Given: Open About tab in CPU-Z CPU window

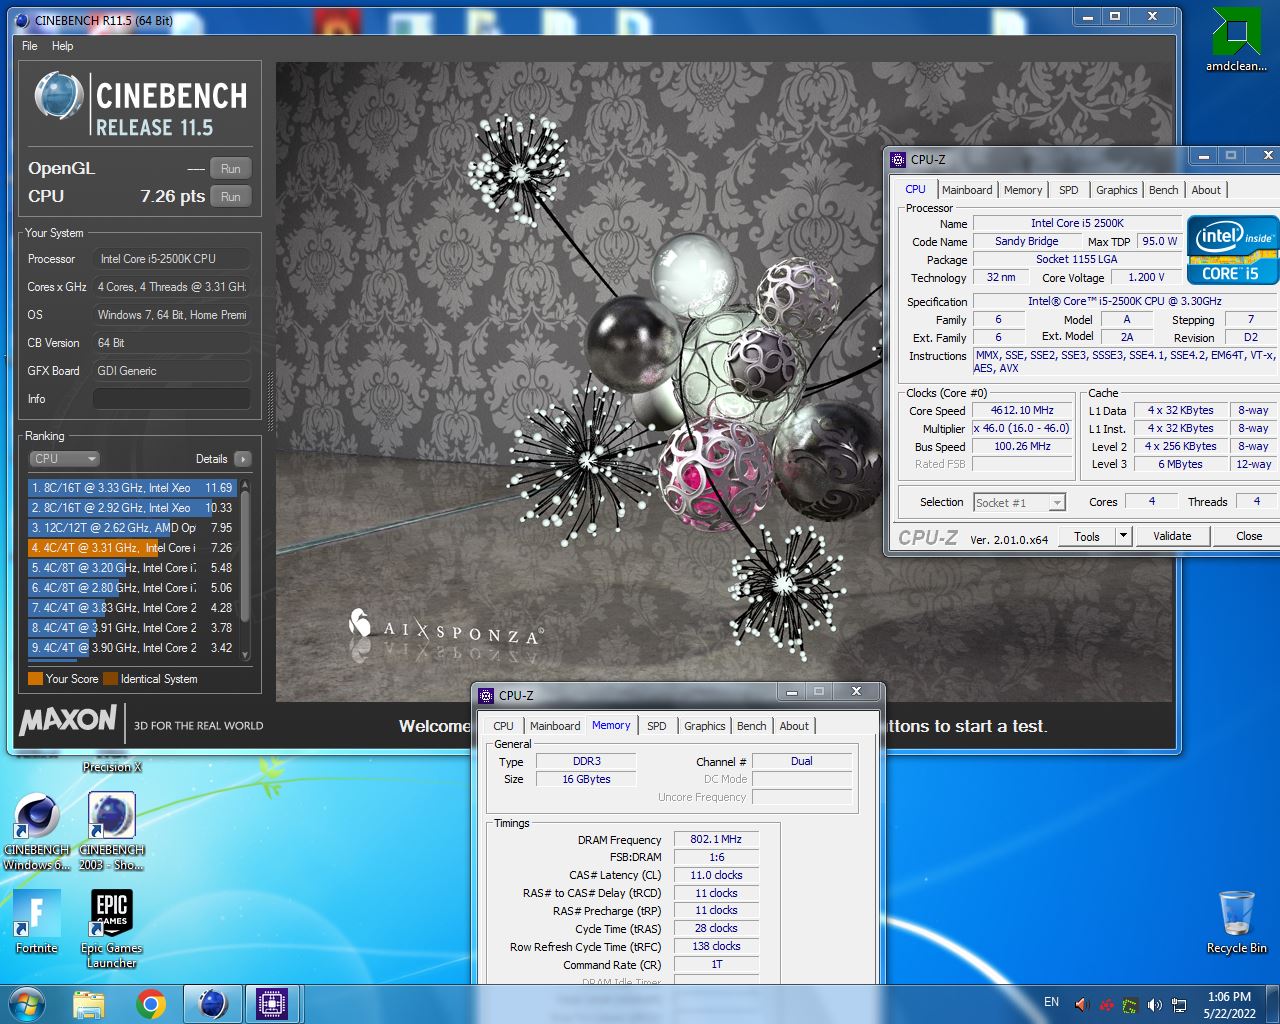Looking at the screenshot, I should pos(1206,190).
